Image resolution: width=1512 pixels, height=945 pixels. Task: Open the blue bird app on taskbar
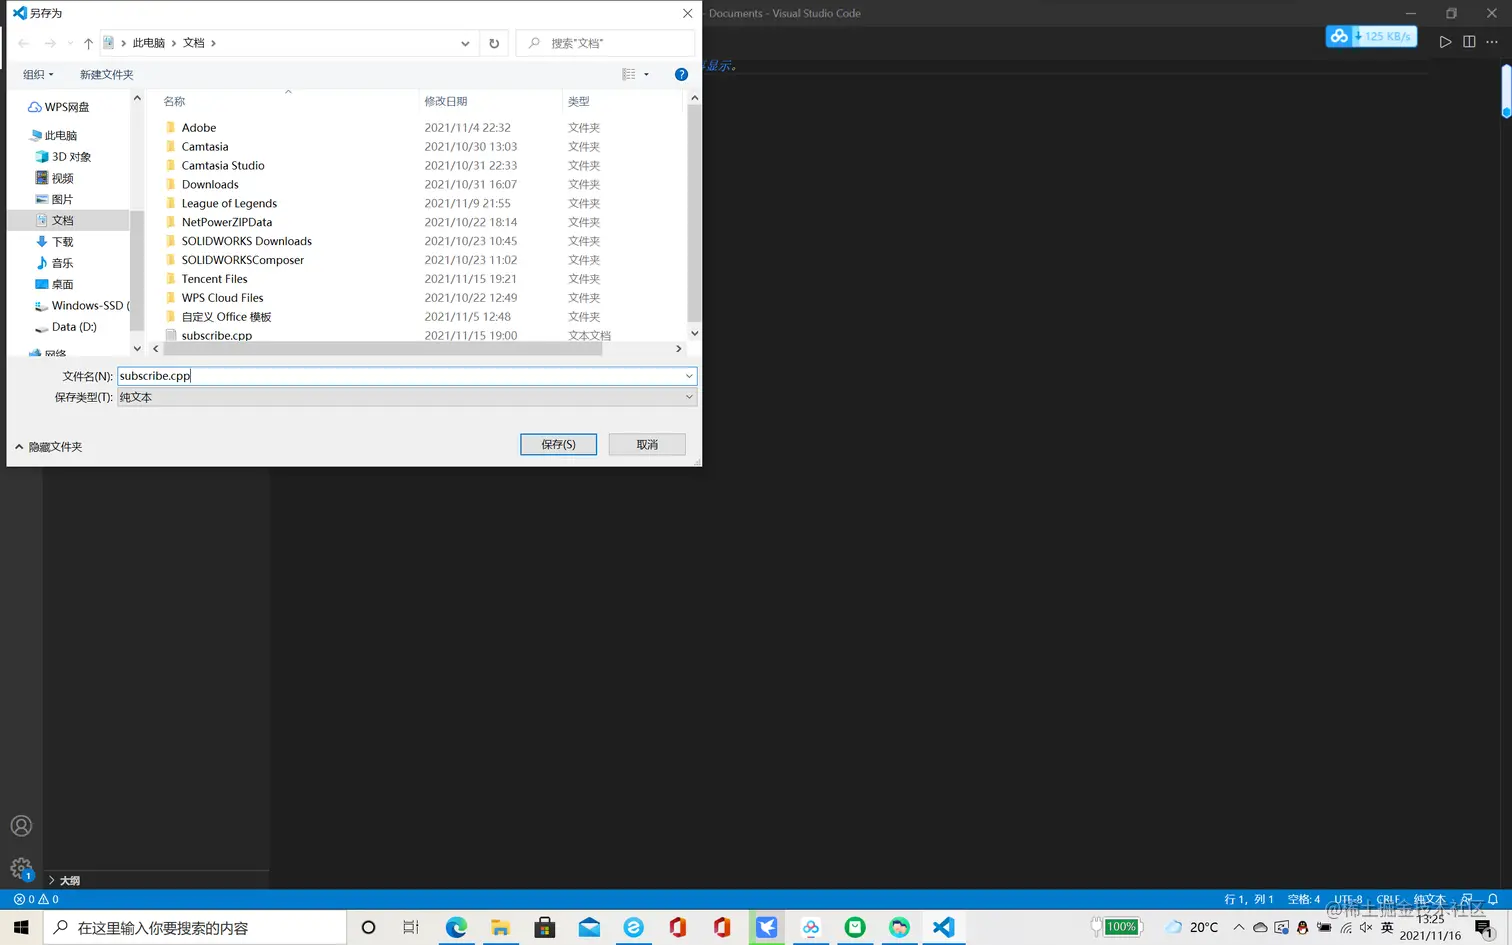pos(767,928)
